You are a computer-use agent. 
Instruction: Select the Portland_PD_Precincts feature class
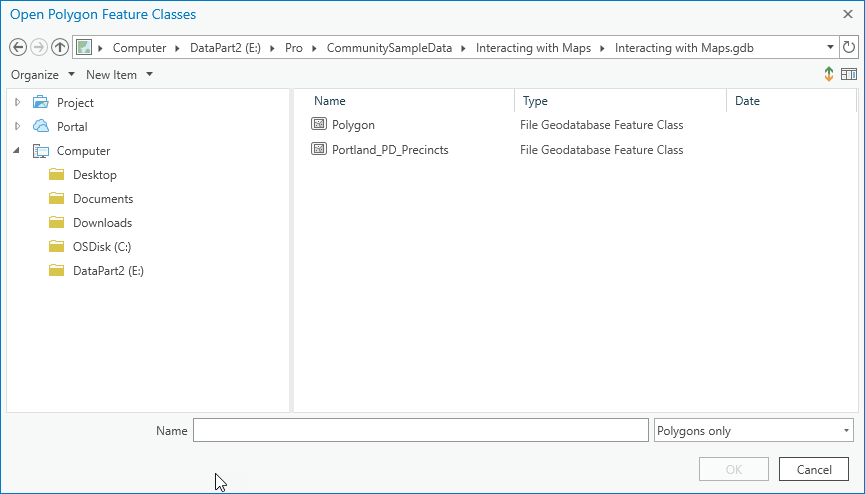pos(390,150)
